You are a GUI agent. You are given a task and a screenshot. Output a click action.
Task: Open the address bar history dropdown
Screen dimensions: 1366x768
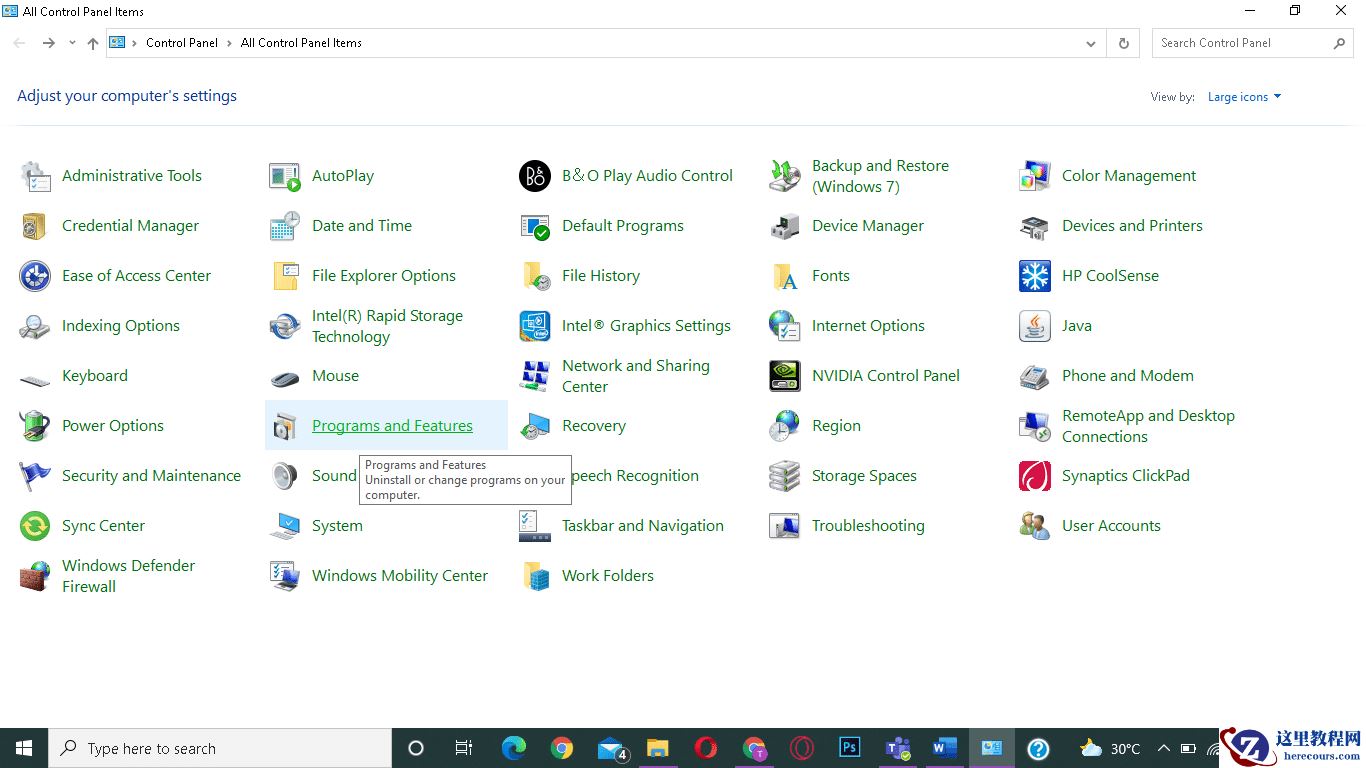coord(1090,43)
